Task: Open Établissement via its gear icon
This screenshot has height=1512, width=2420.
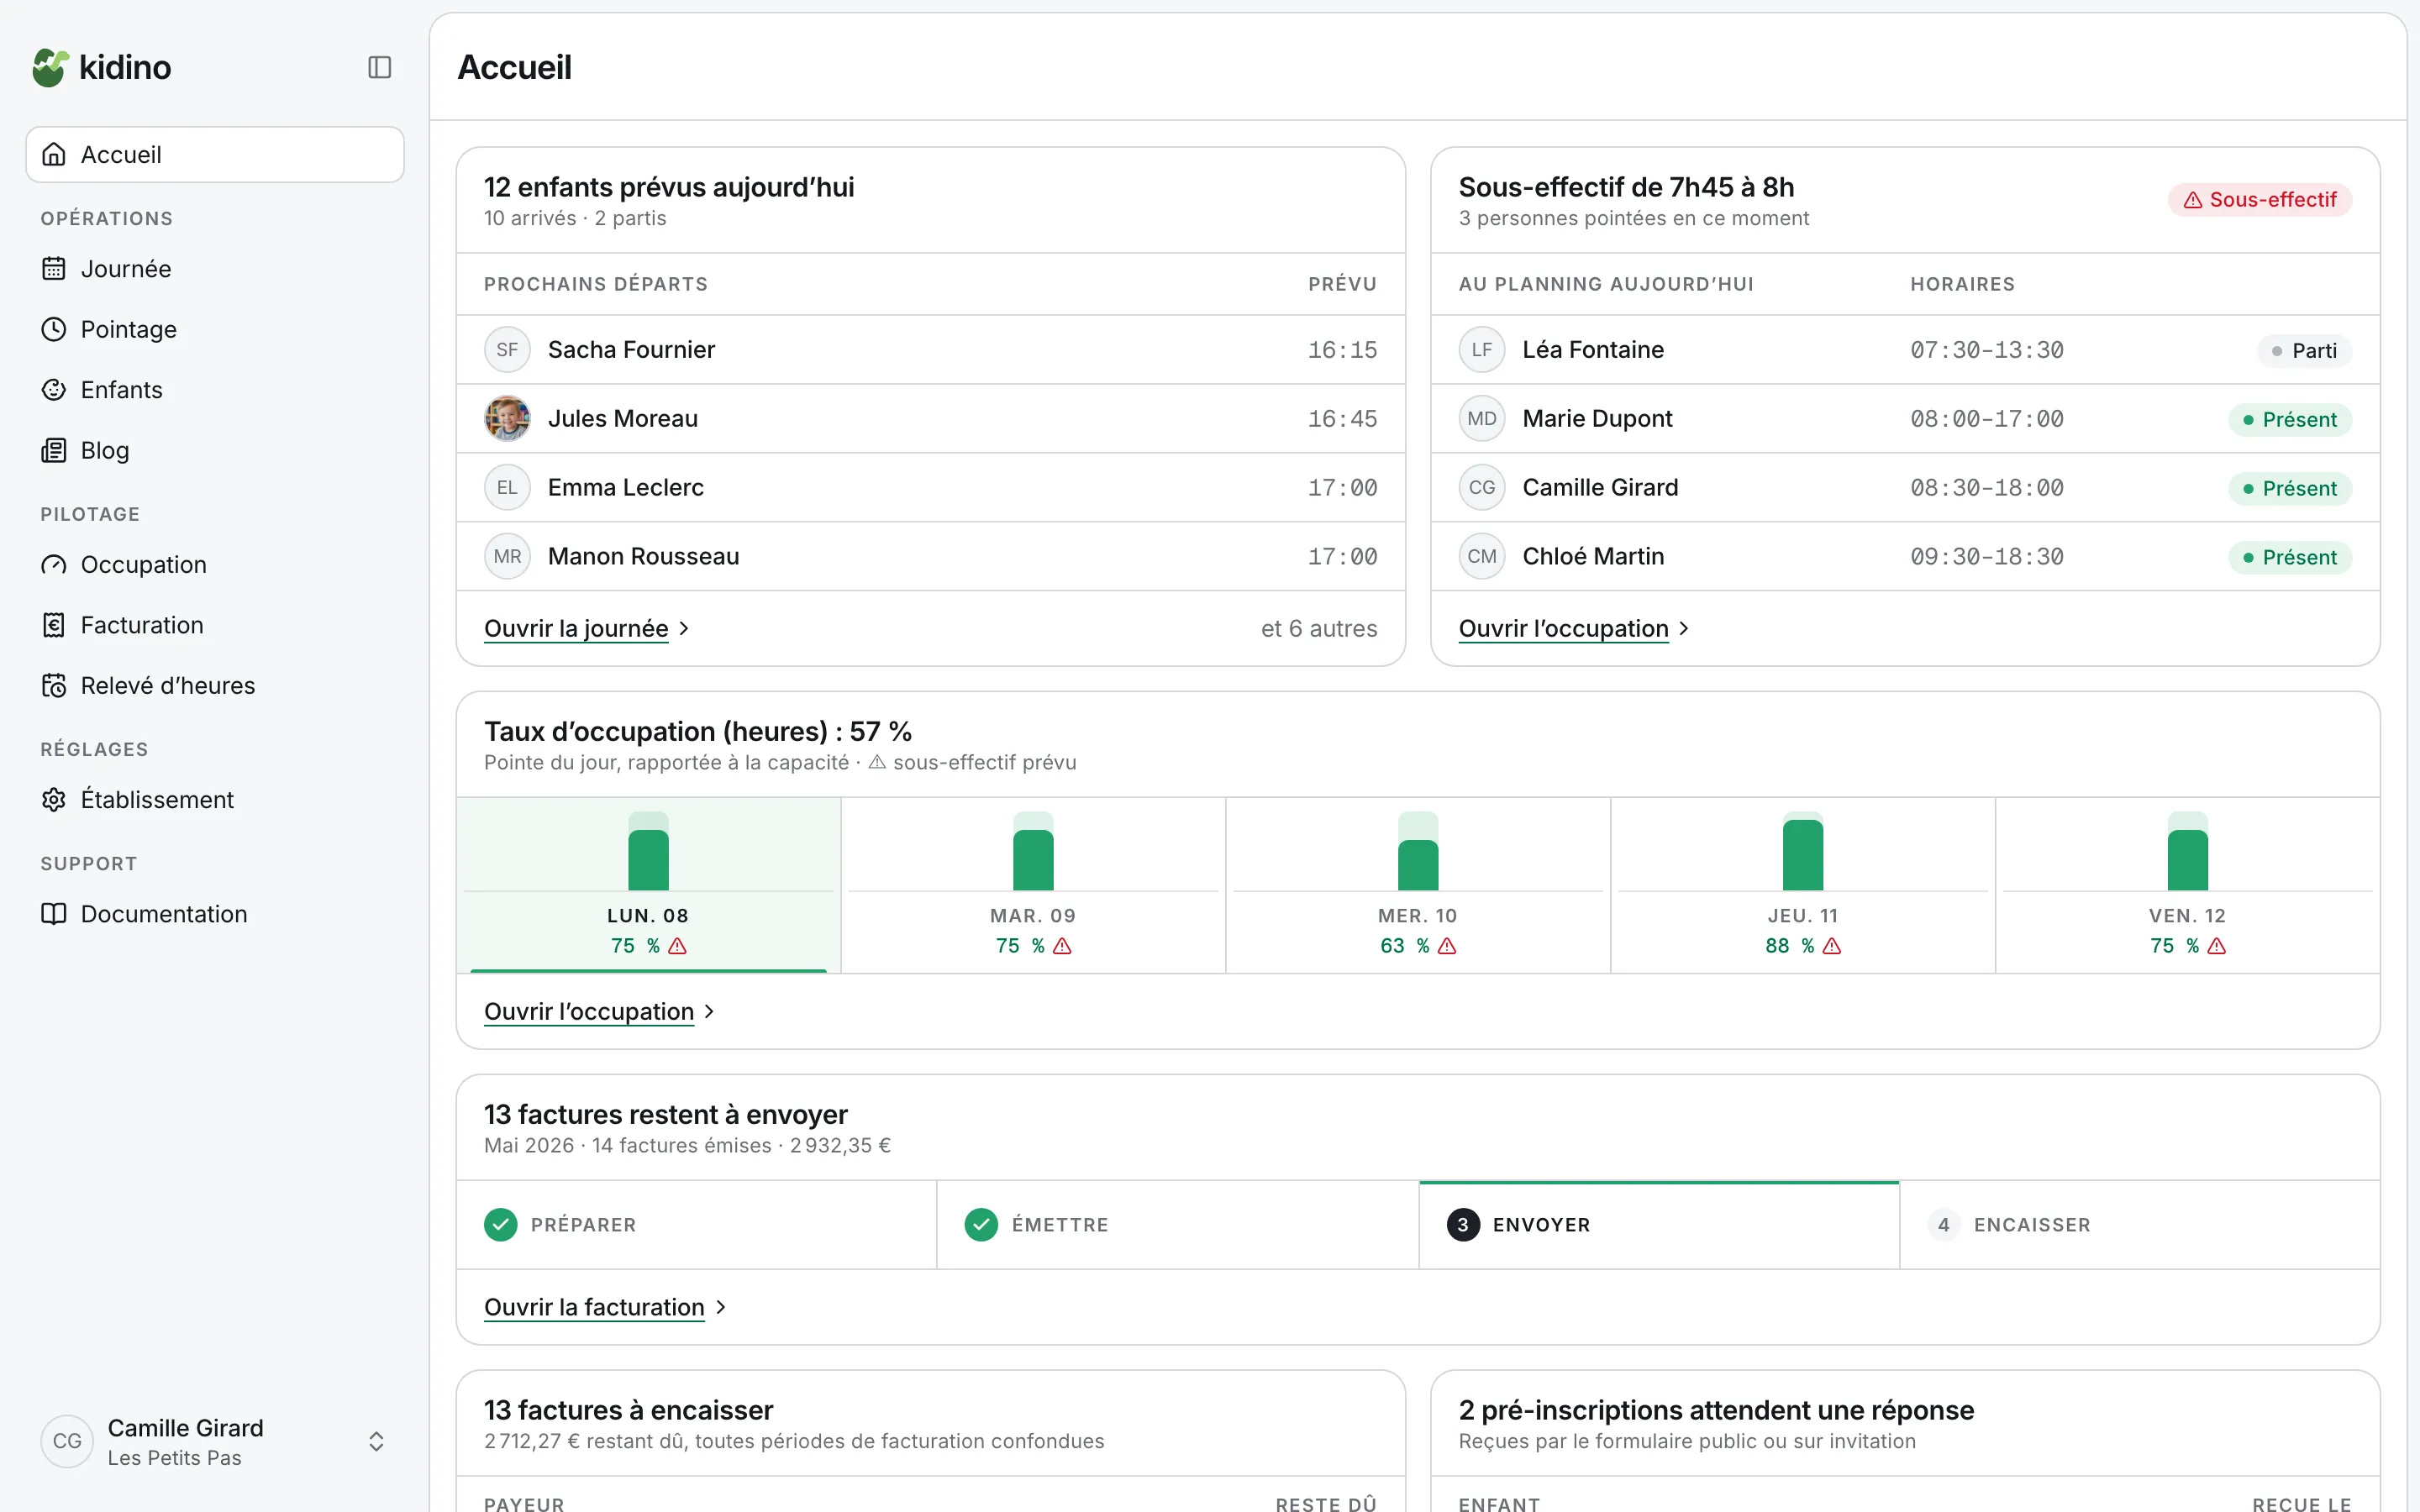Action: (x=54, y=800)
